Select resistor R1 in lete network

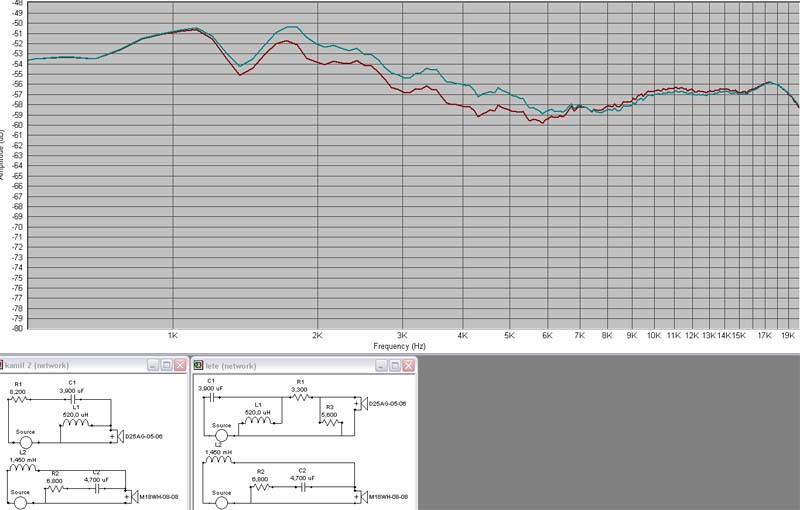click(301, 396)
